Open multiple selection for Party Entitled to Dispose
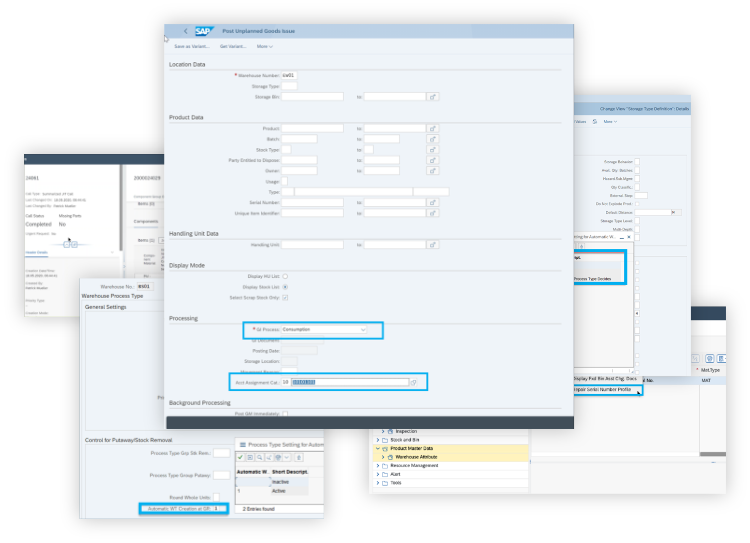 [x=432, y=160]
